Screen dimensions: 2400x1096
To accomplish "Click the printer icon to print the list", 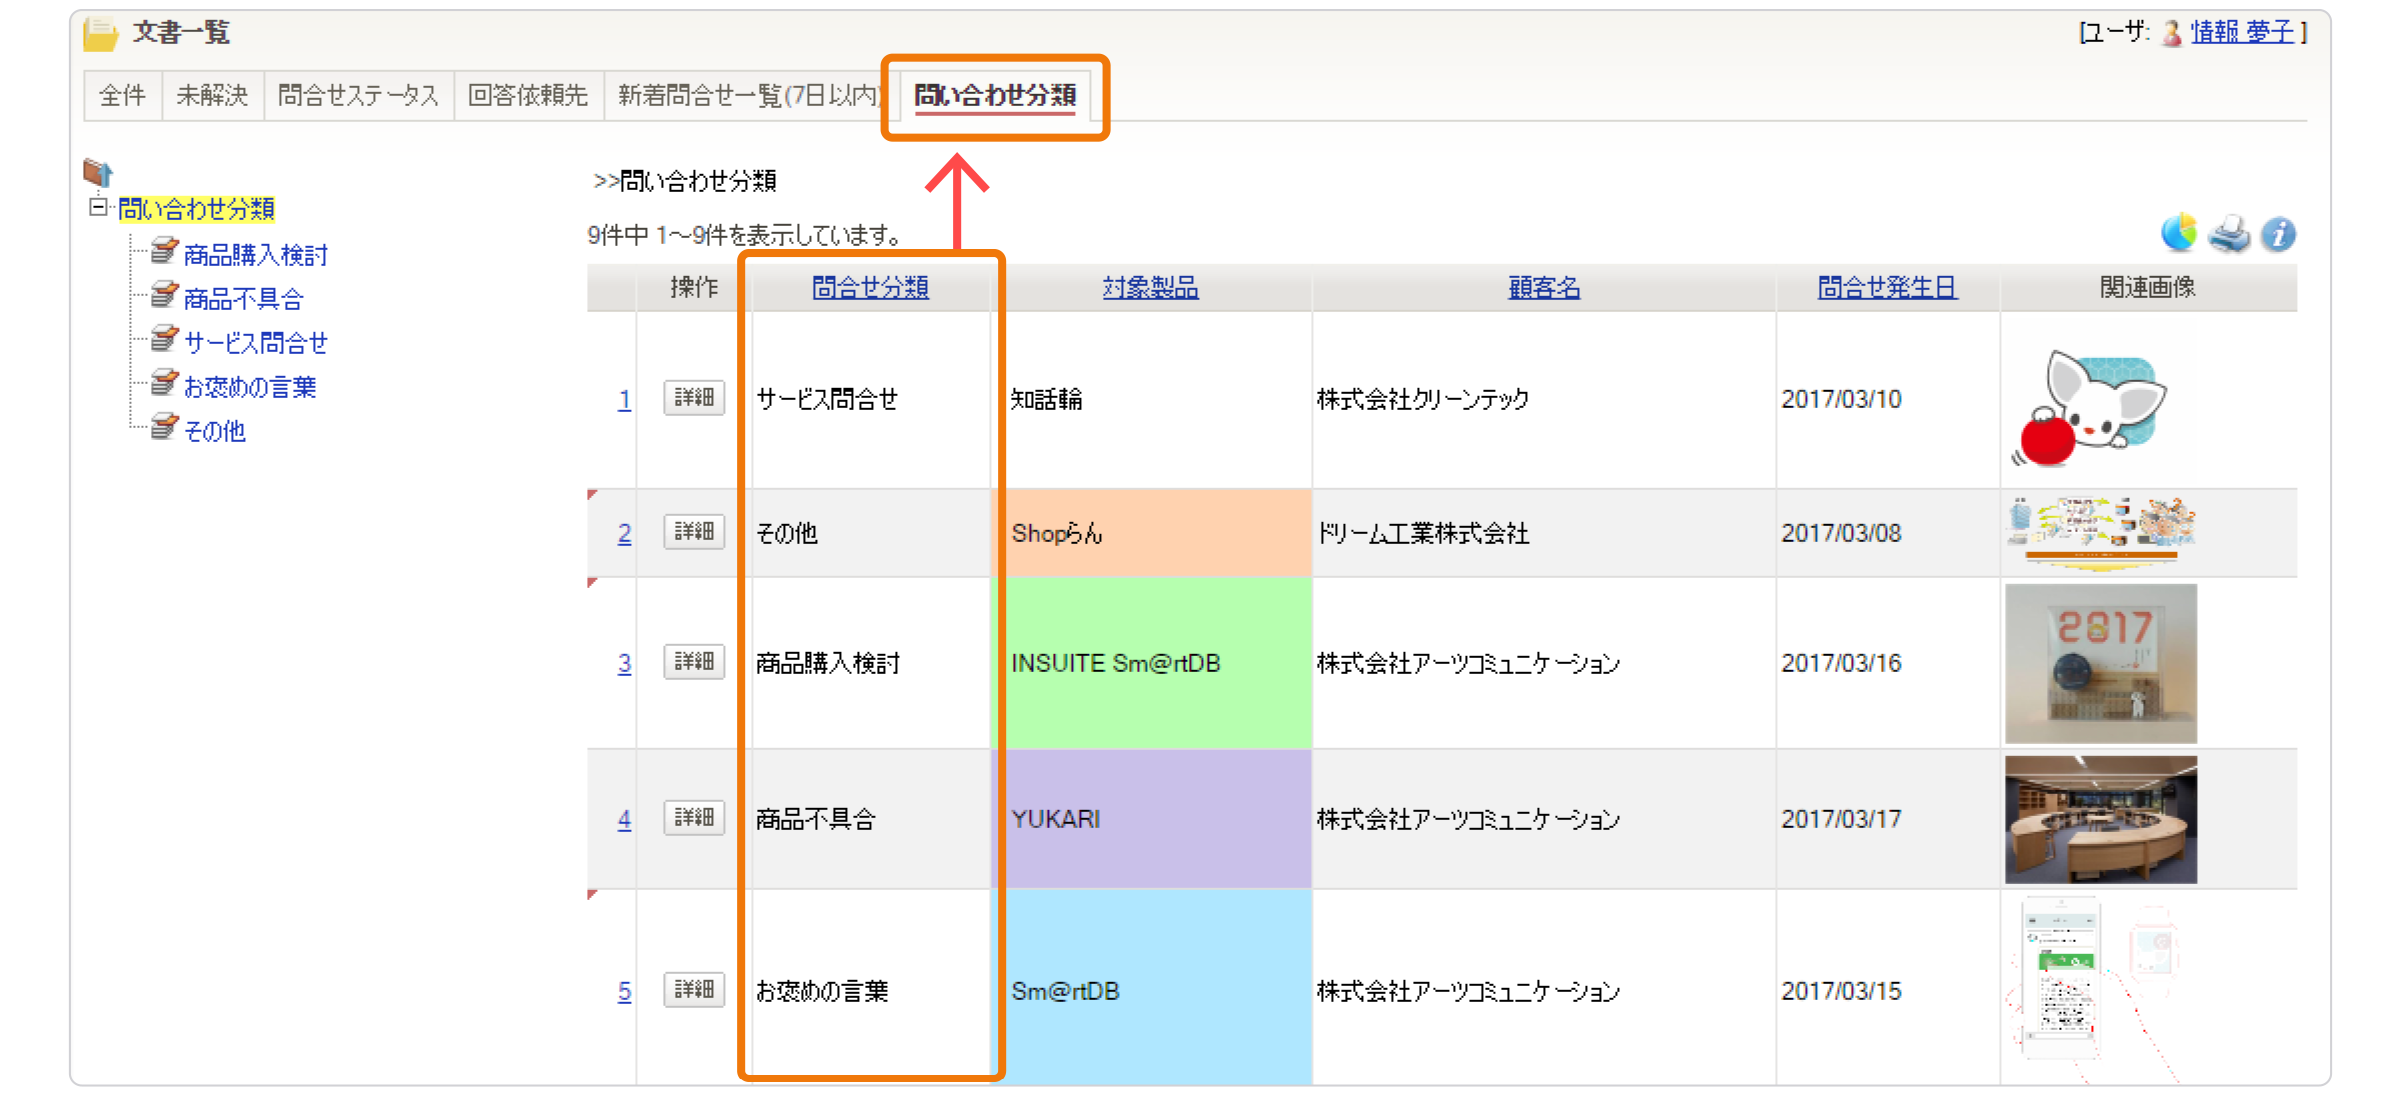I will [x=2229, y=233].
